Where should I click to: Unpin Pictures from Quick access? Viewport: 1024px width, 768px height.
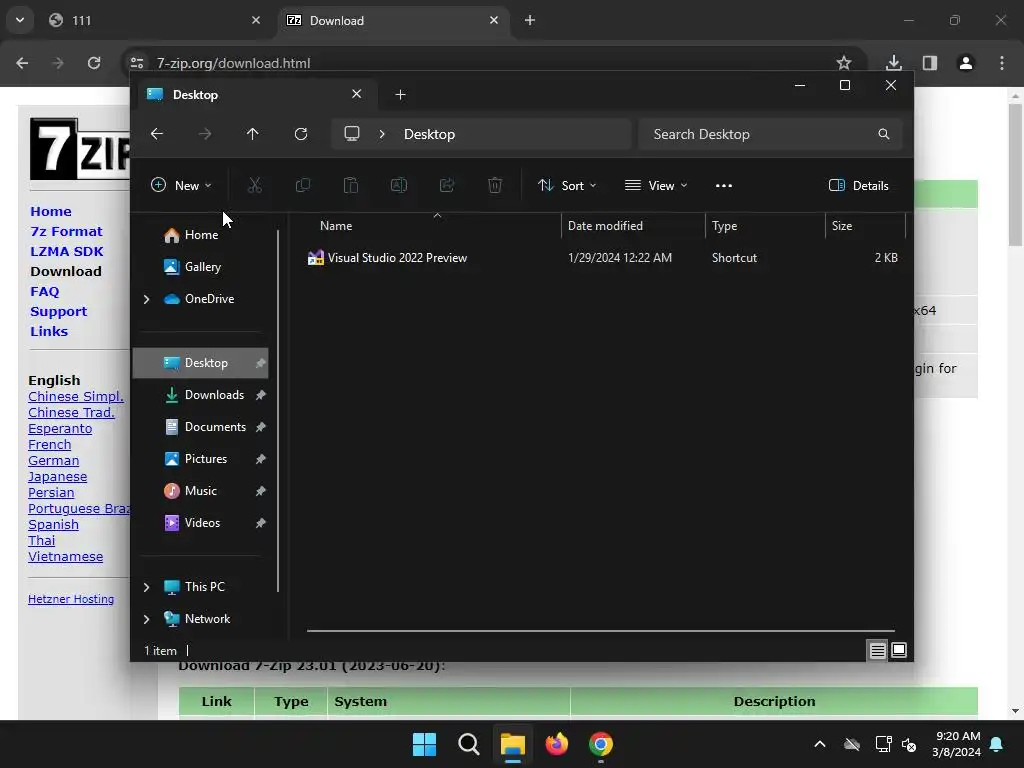coord(261,459)
